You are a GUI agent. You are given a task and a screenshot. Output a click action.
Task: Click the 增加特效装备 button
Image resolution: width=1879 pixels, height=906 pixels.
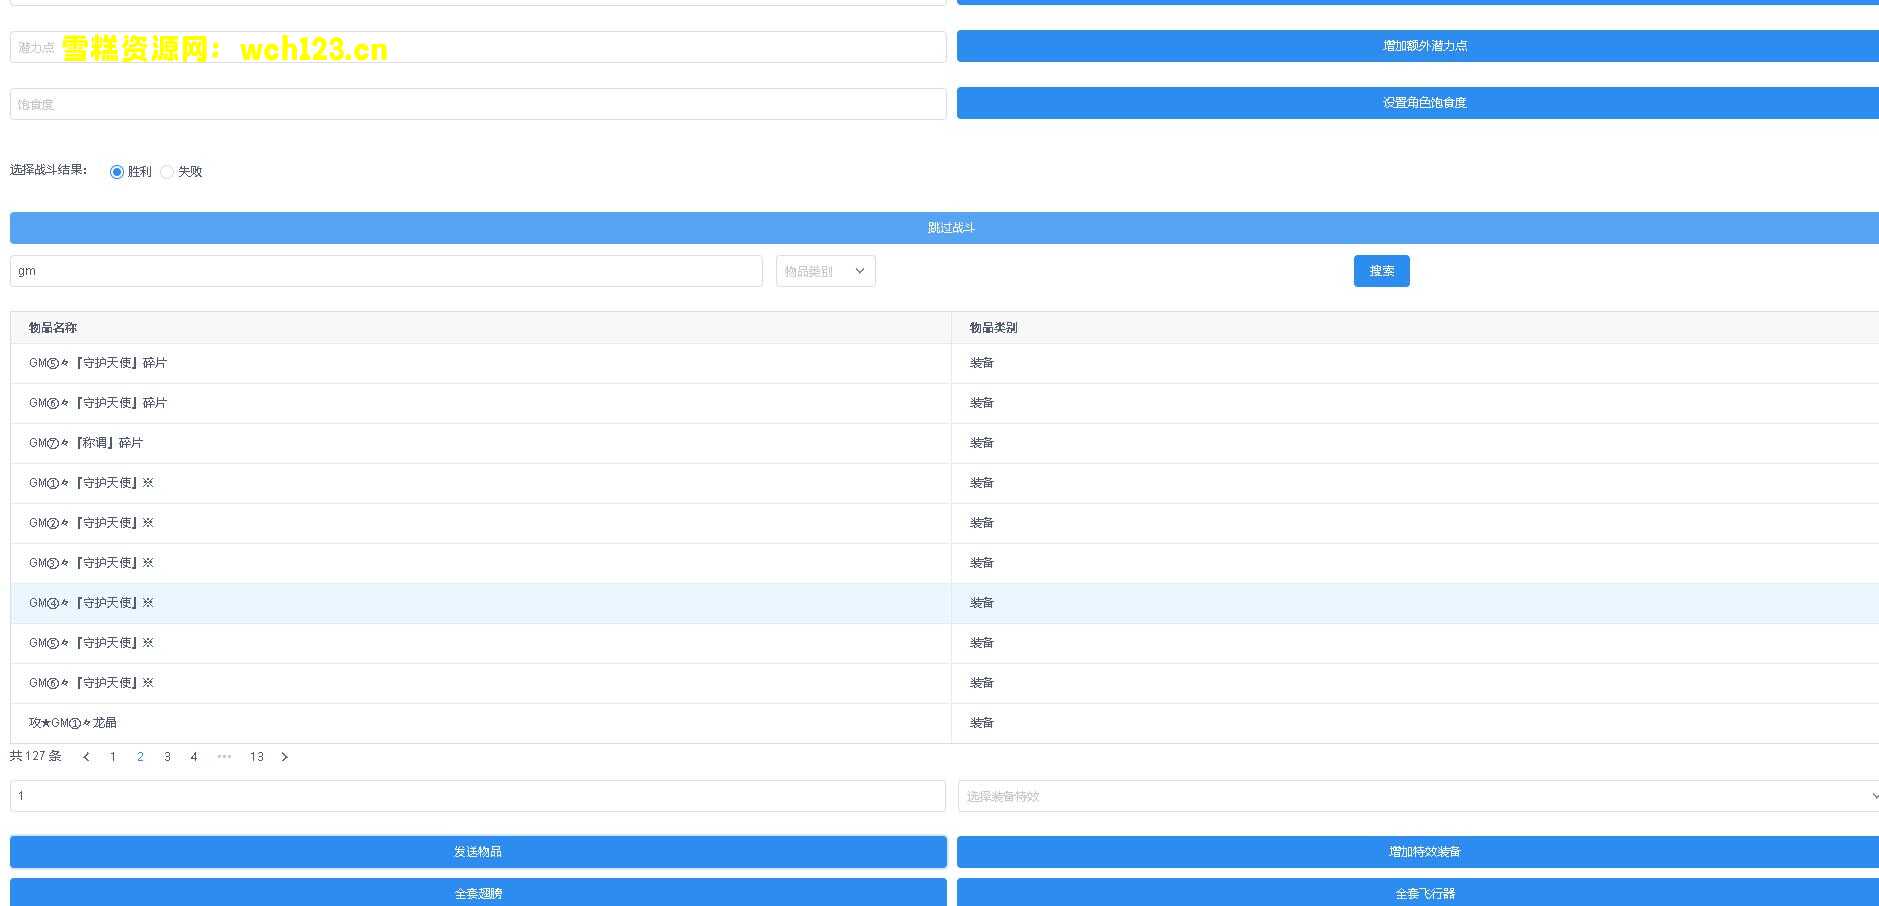tap(1417, 852)
